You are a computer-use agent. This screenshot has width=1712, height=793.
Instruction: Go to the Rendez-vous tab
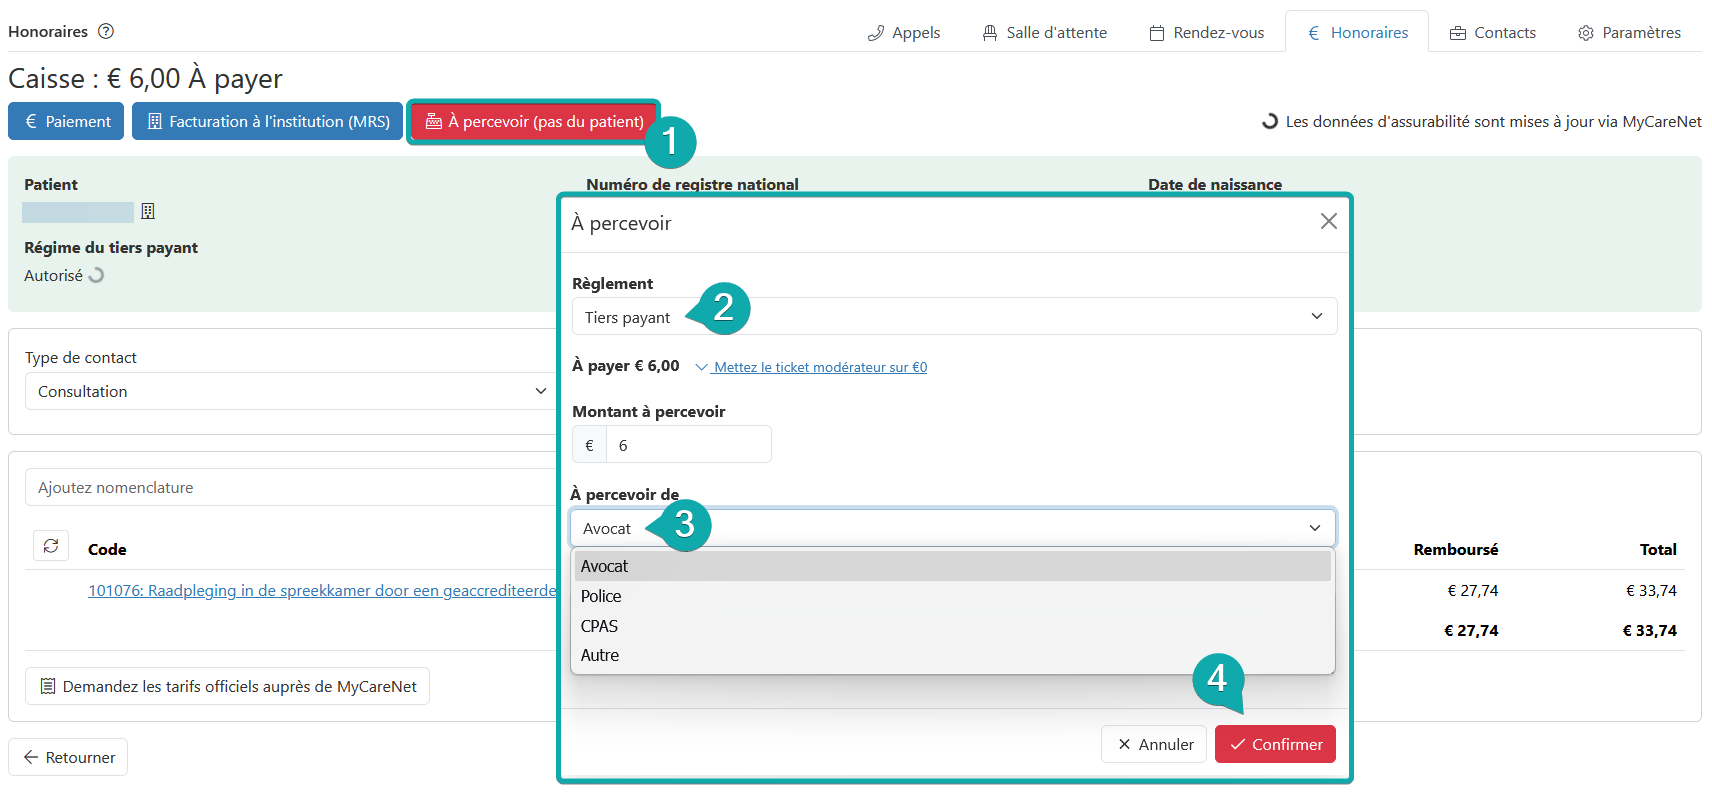pyautogui.click(x=1207, y=32)
